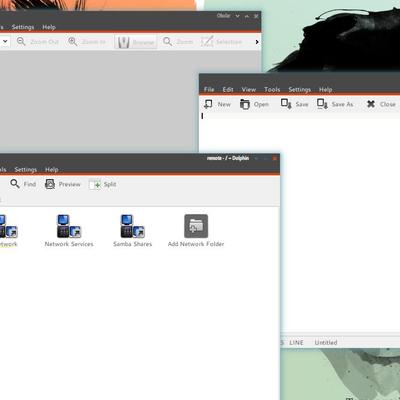Select the Samba Shares item in Dolphin
The height and width of the screenshot is (400, 400).
click(132, 231)
